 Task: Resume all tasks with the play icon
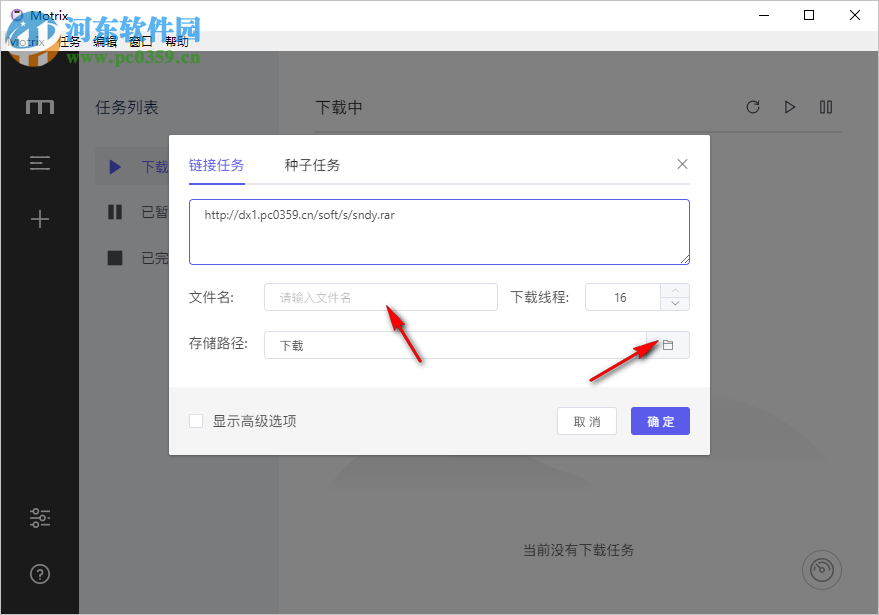(x=789, y=107)
